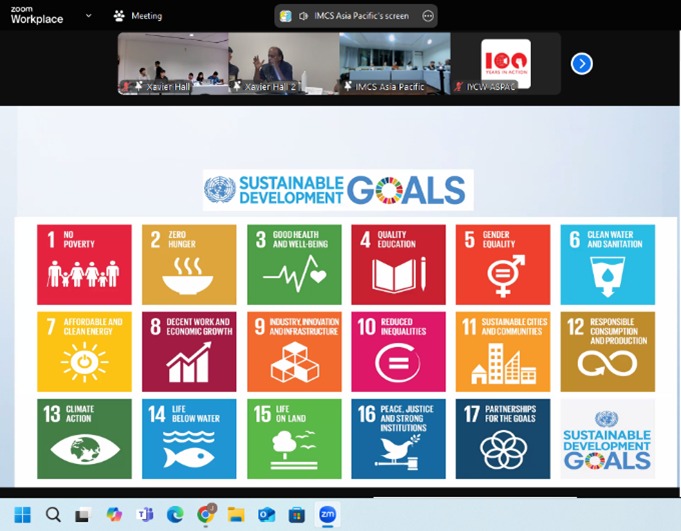The width and height of the screenshot is (681, 531).
Task: Open Outlook from the taskbar
Action: tap(266, 515)
